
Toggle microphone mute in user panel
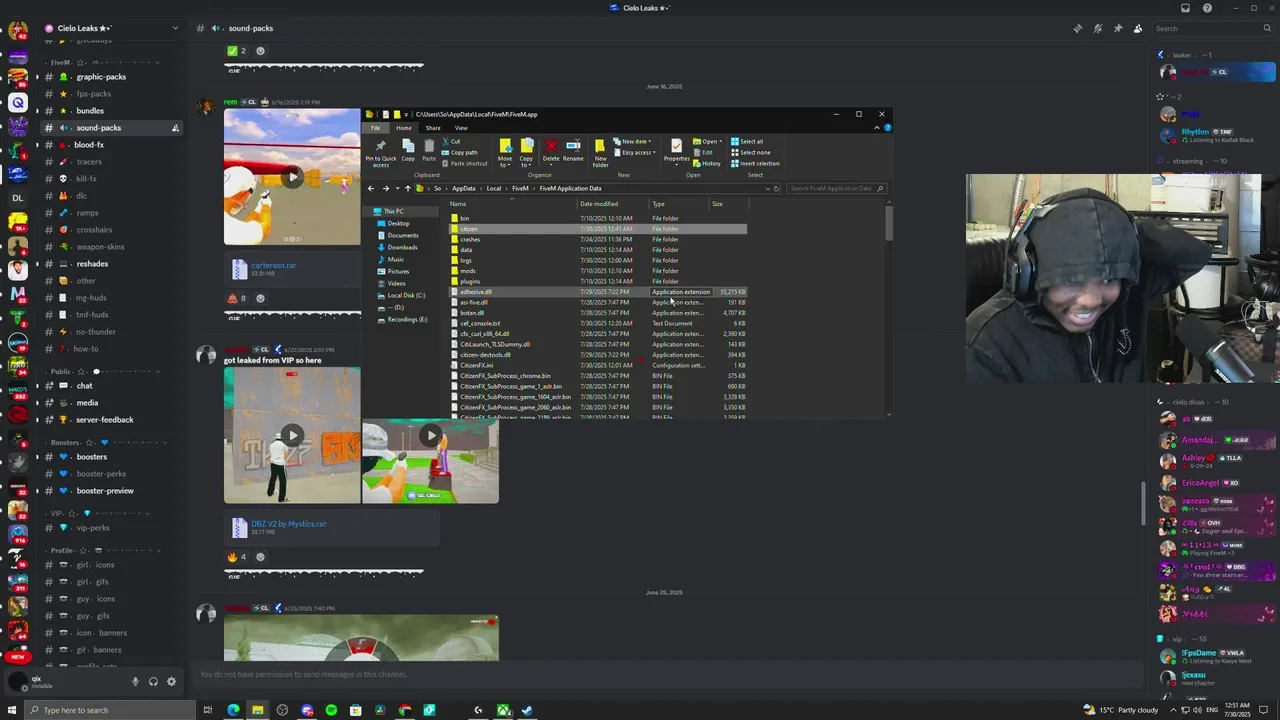point(135,682)
